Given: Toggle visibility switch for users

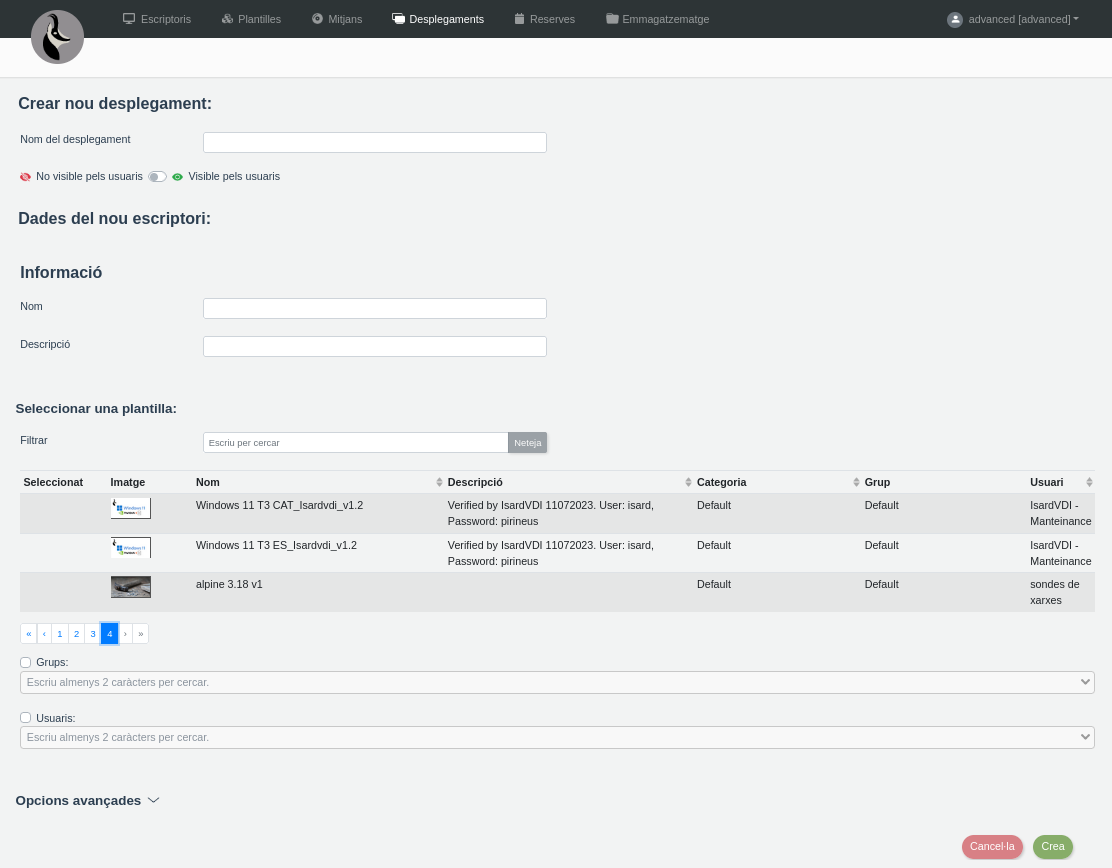Looking at the screenshot, I should point(157,177).
